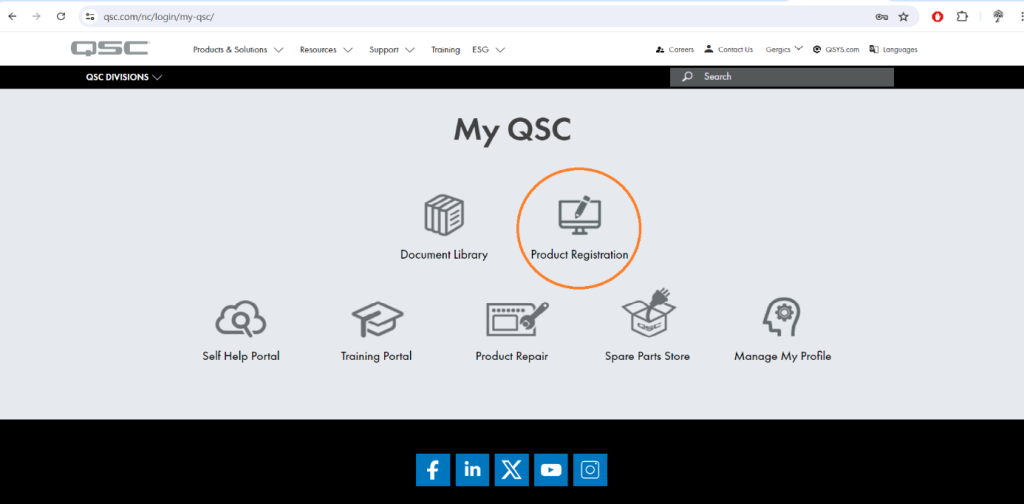The height and width of the screenshot is (504, 1024).
Task: Click into the site Search field
Action: [x=782, y=77]
